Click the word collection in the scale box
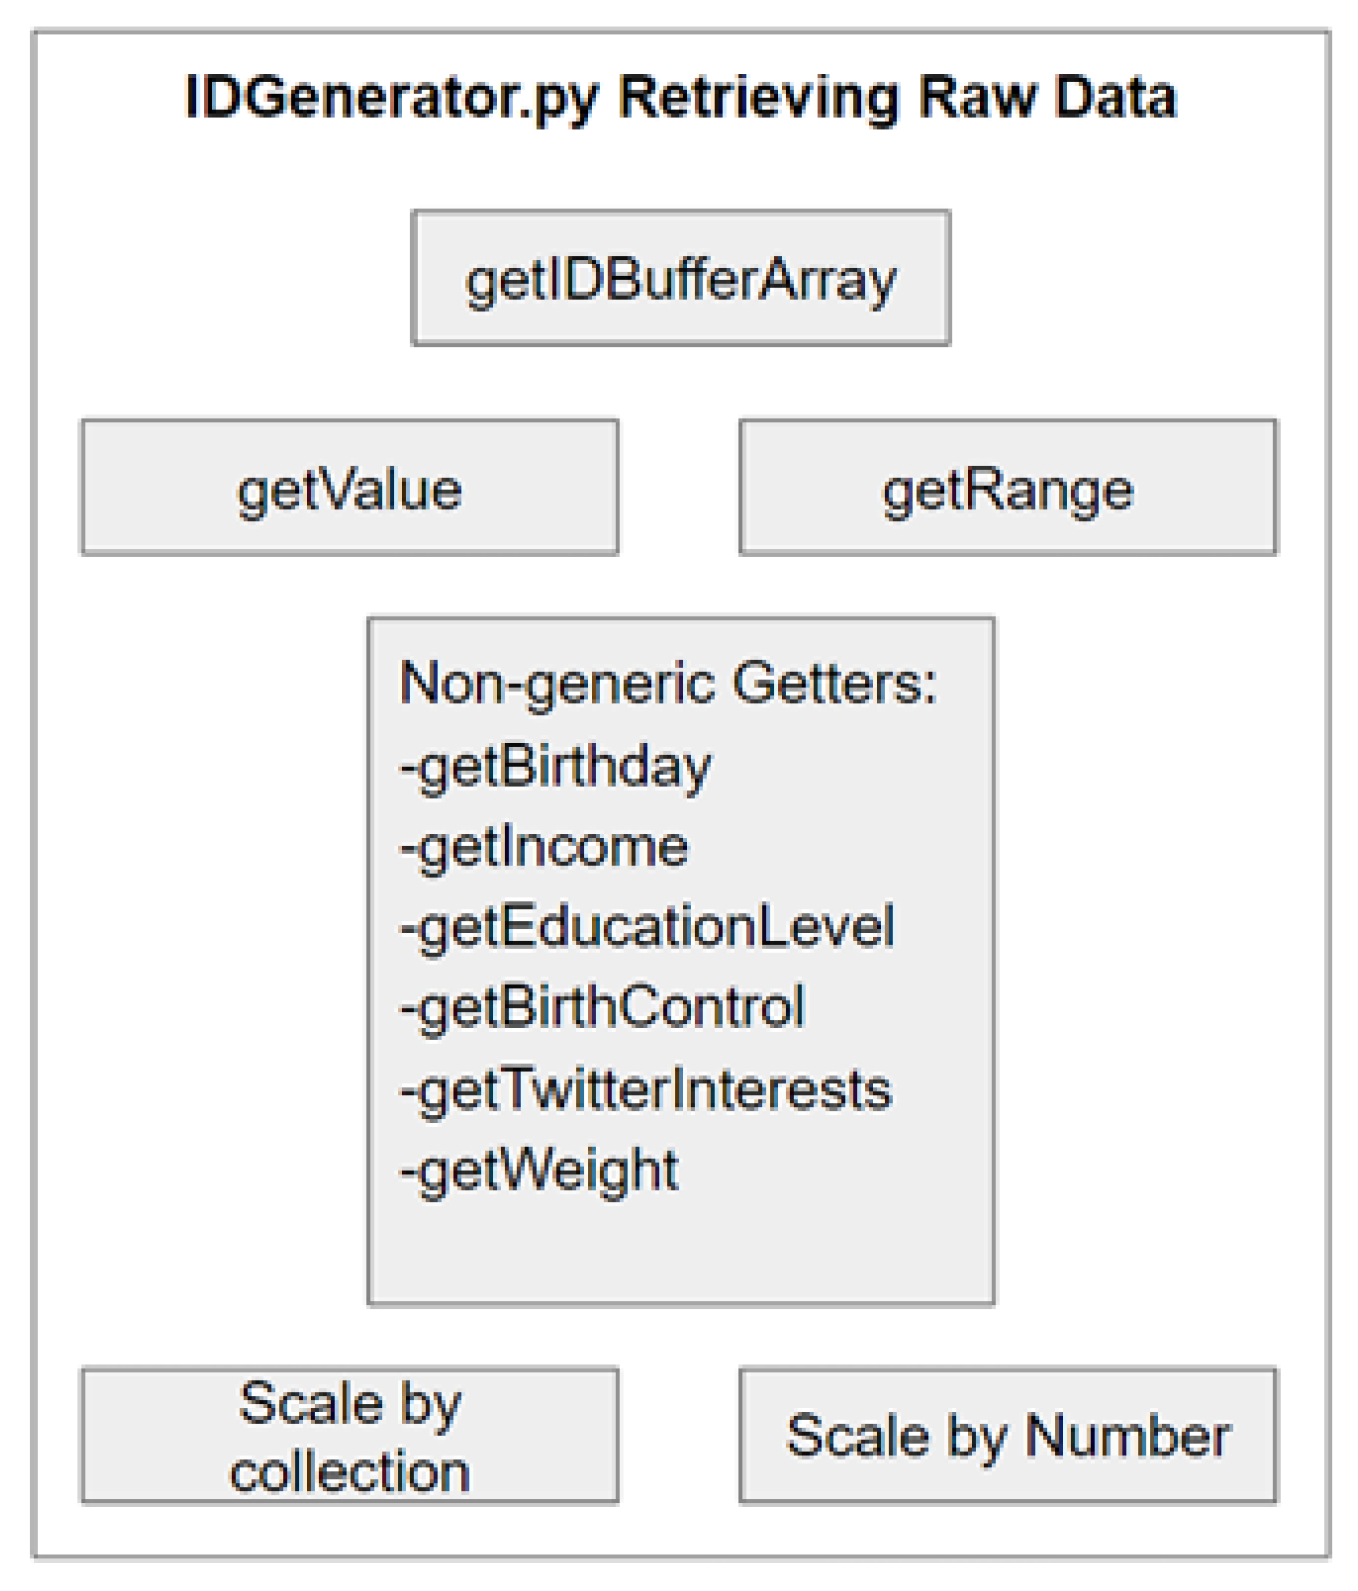The width and height of the screenshot is (1358, 1591). tap(350, 1472)
